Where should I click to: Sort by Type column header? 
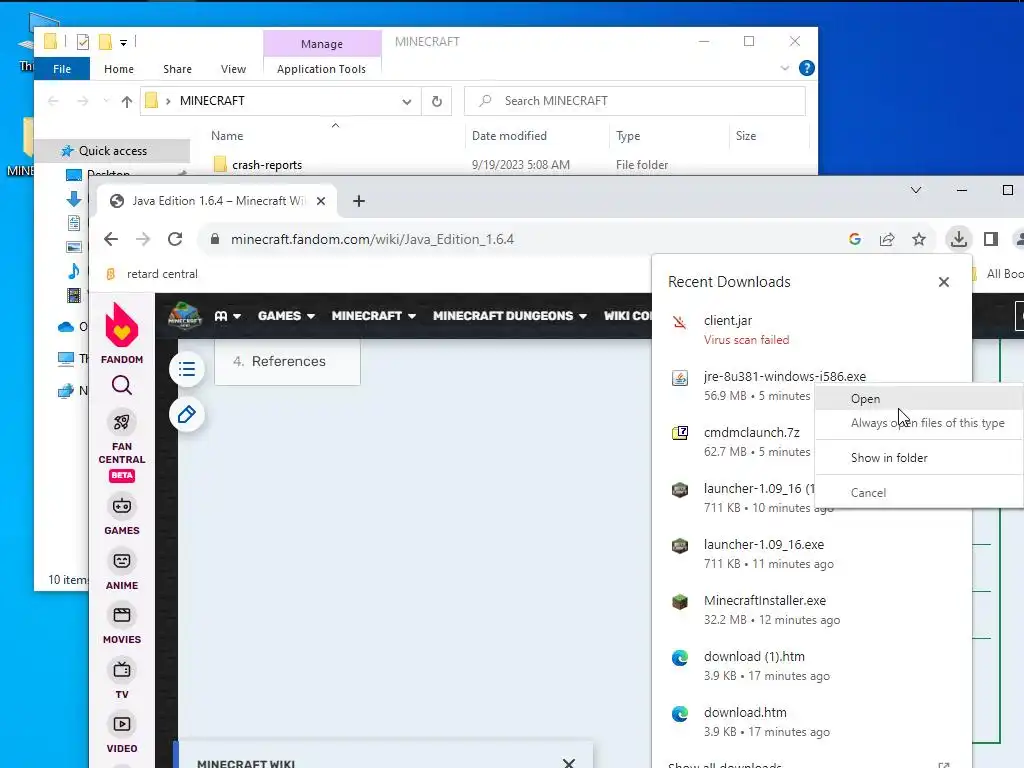coord(628,136)
